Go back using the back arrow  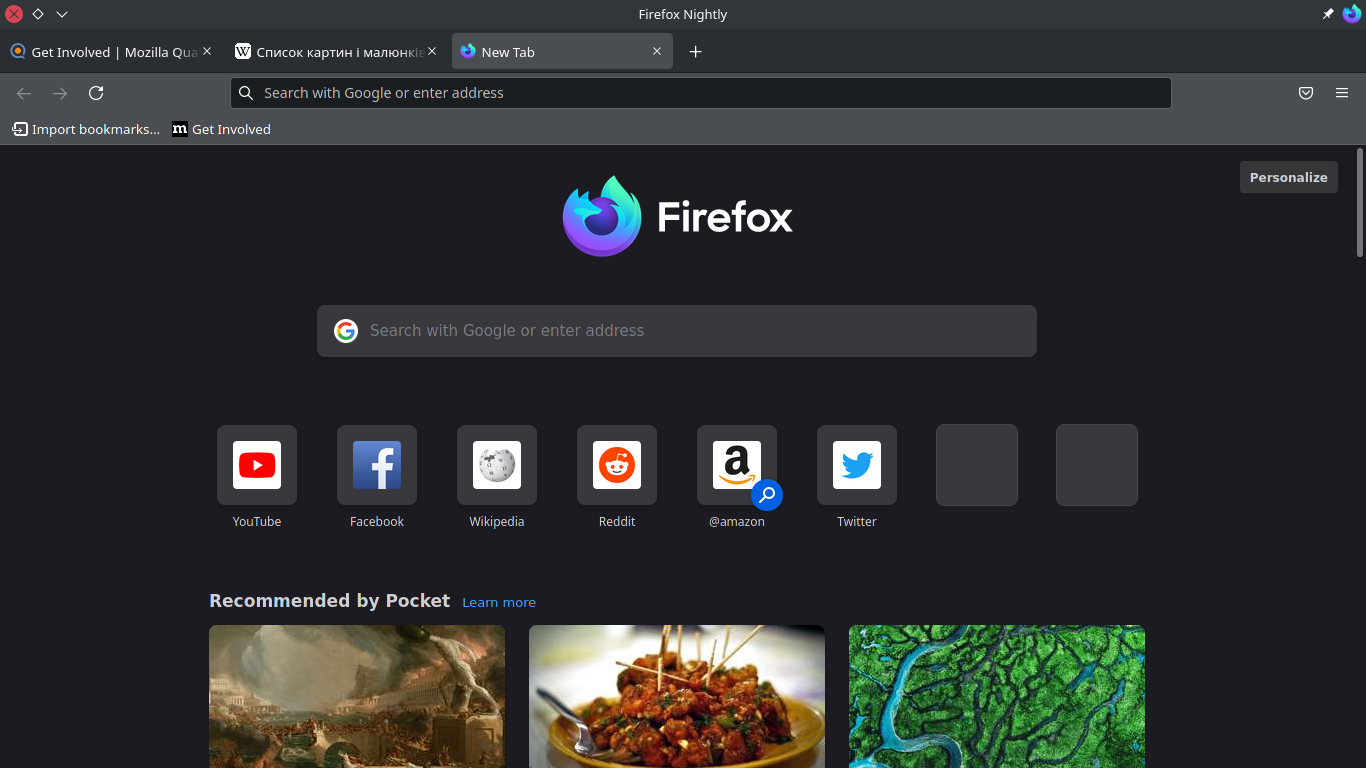click(24, 93)
